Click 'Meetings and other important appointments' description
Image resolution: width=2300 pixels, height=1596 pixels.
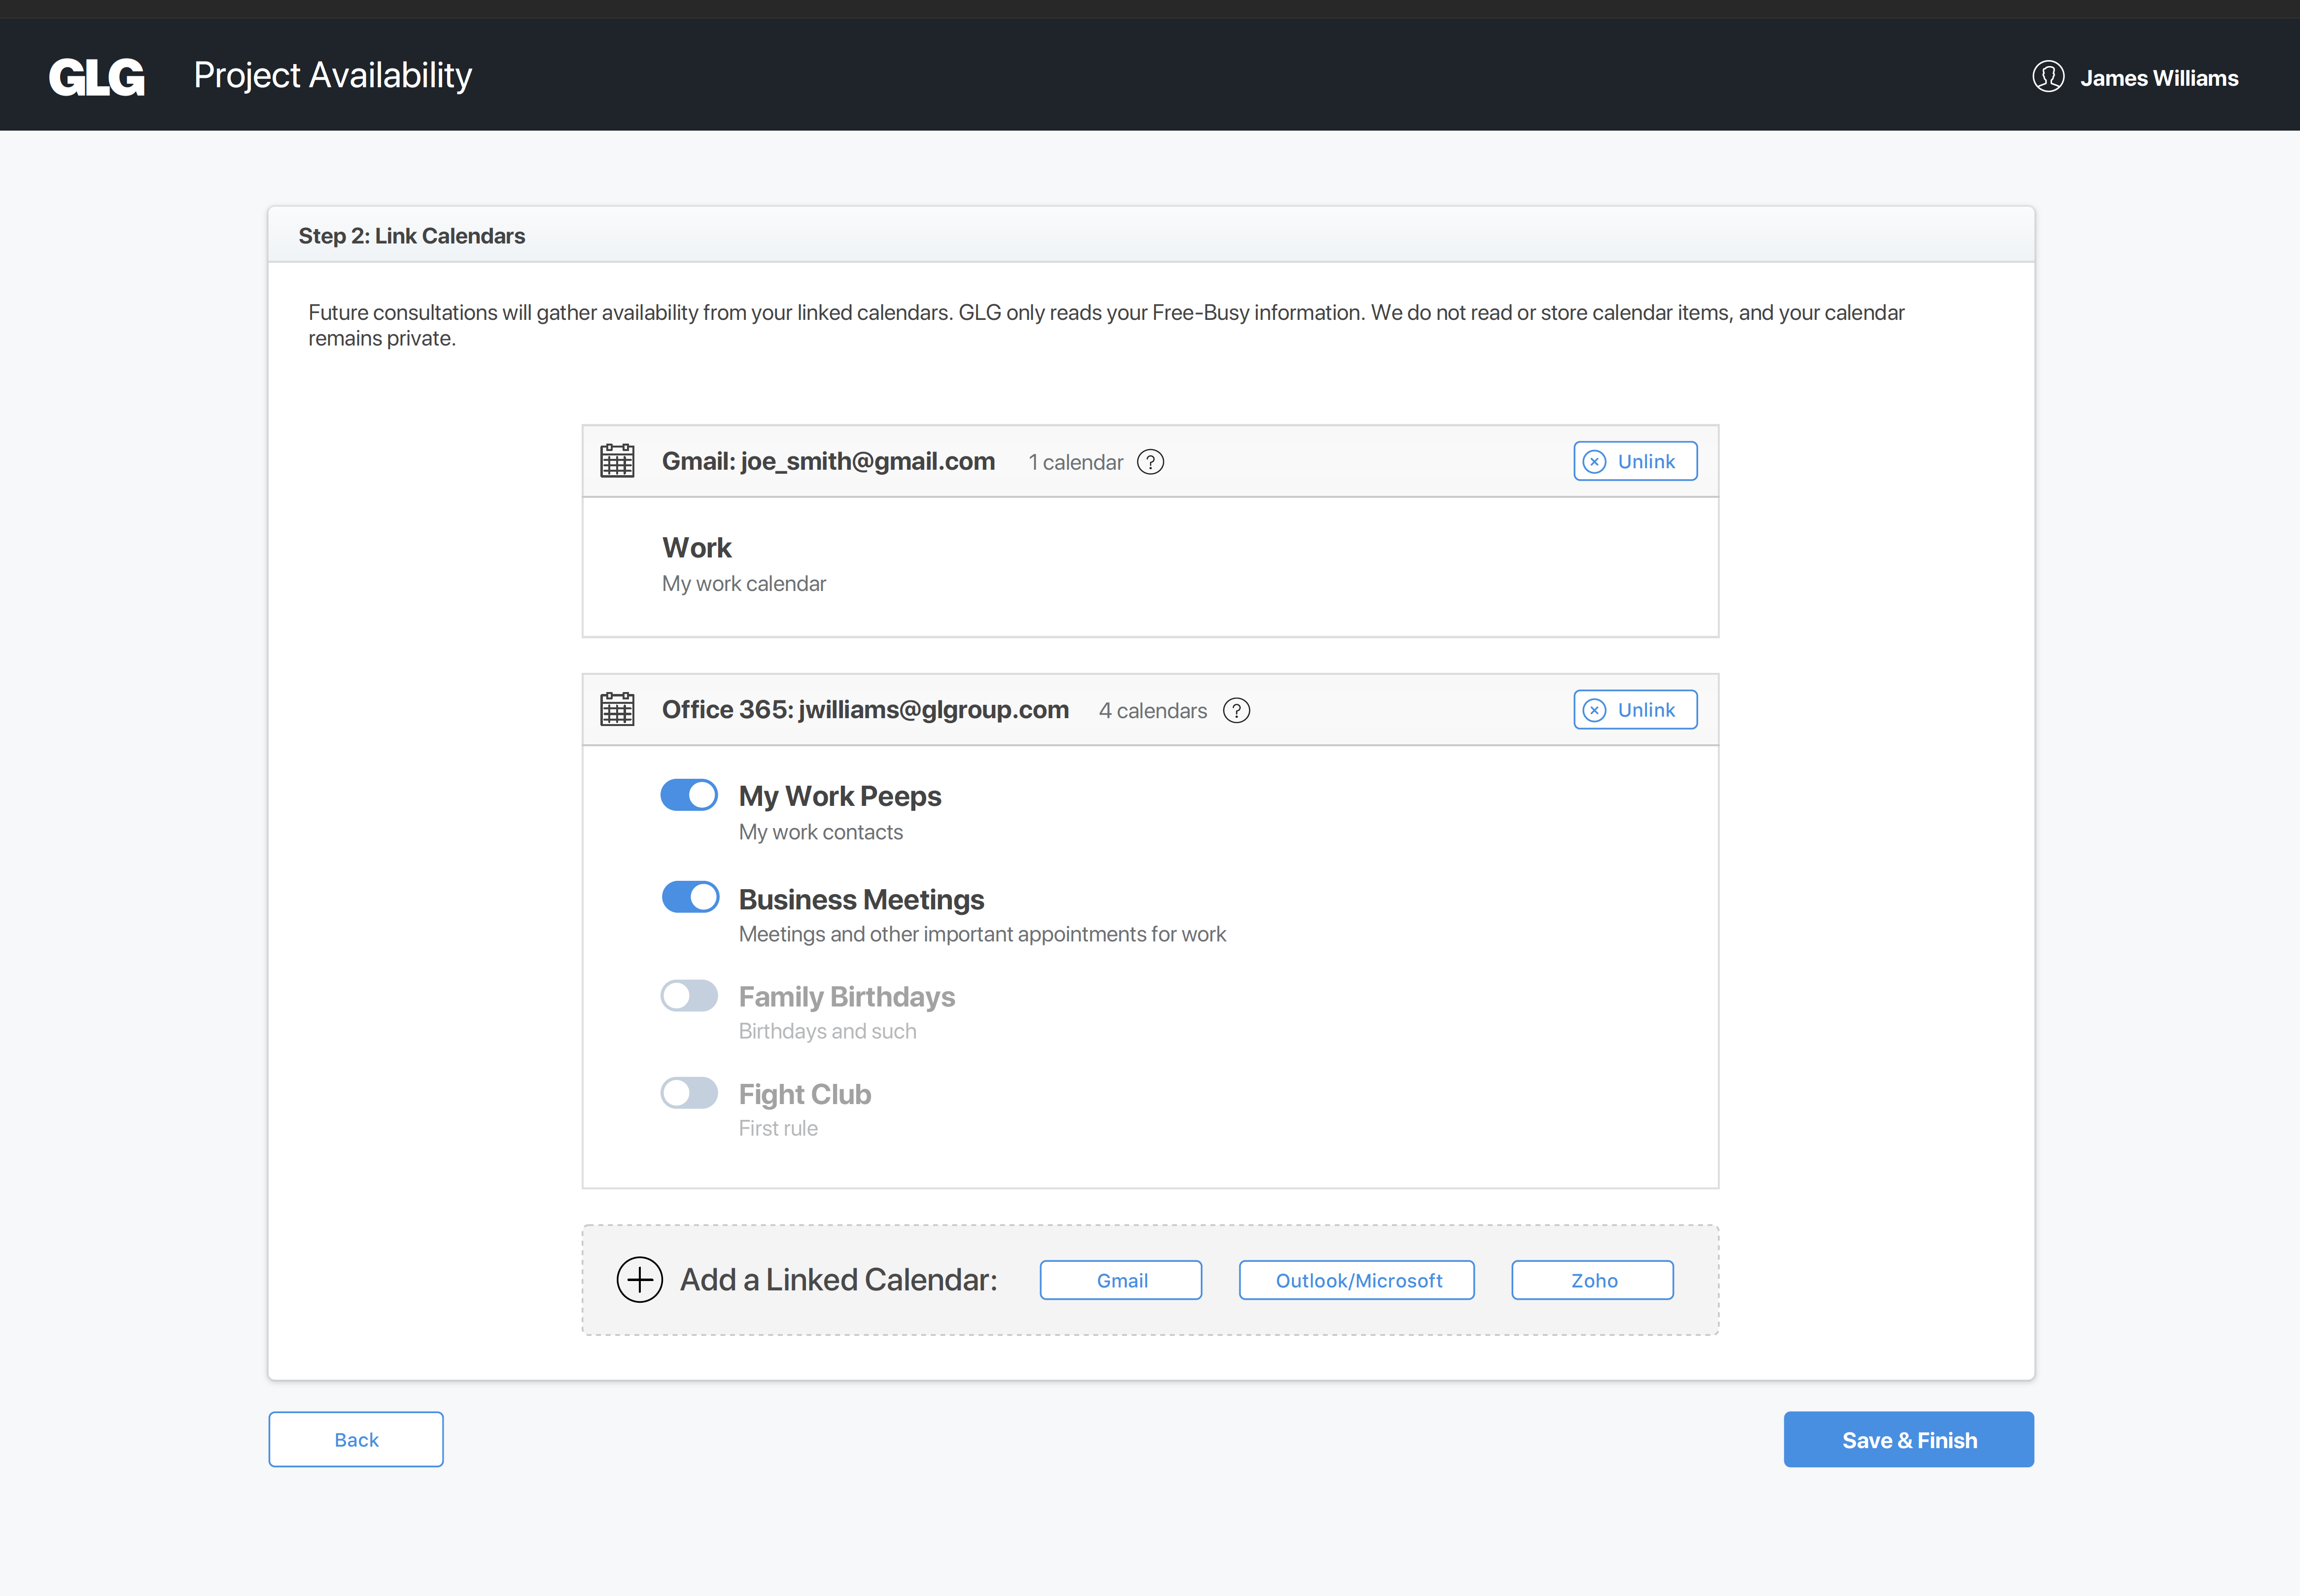[x=982, y=934]
